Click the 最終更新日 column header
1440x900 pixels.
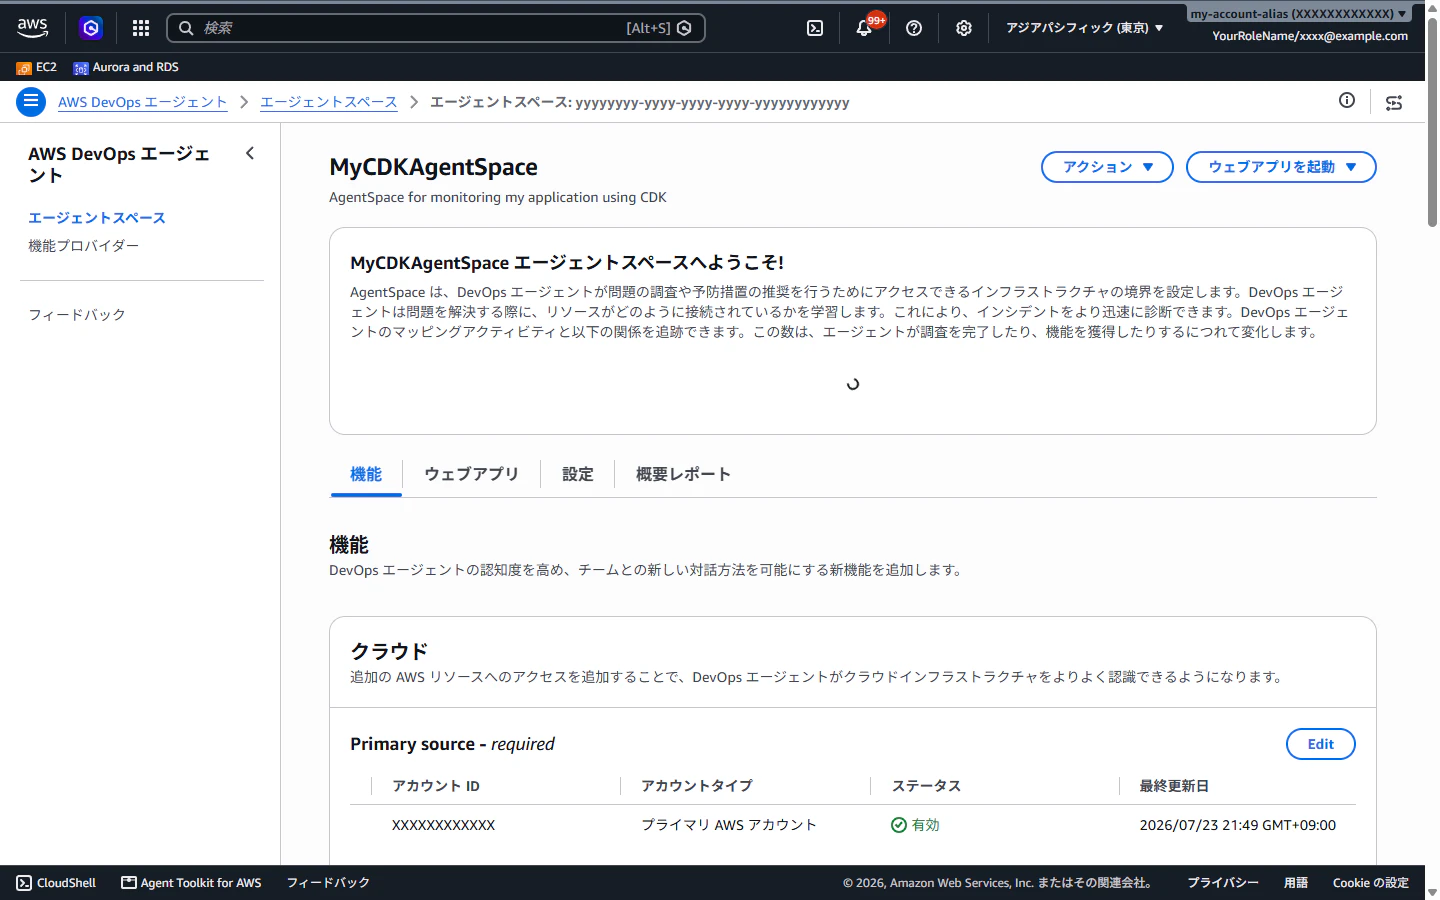pyautogui.click(x=1174, y=786)
